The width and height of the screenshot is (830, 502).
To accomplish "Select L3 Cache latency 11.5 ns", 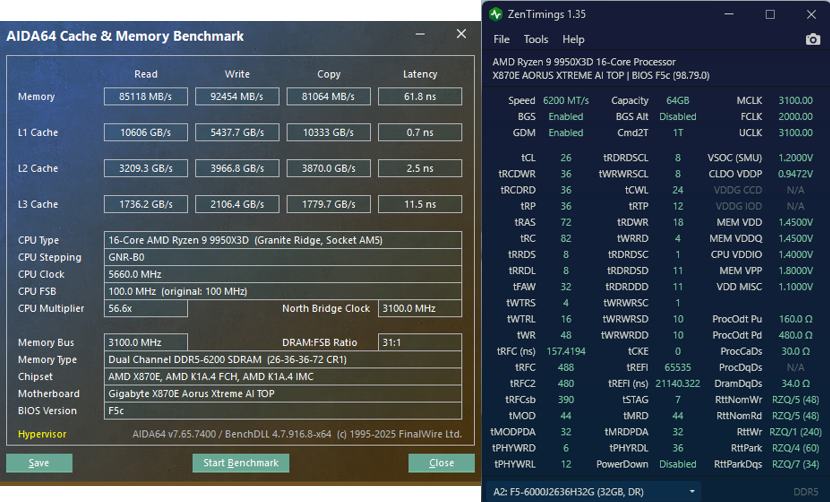I will (420, 204).
